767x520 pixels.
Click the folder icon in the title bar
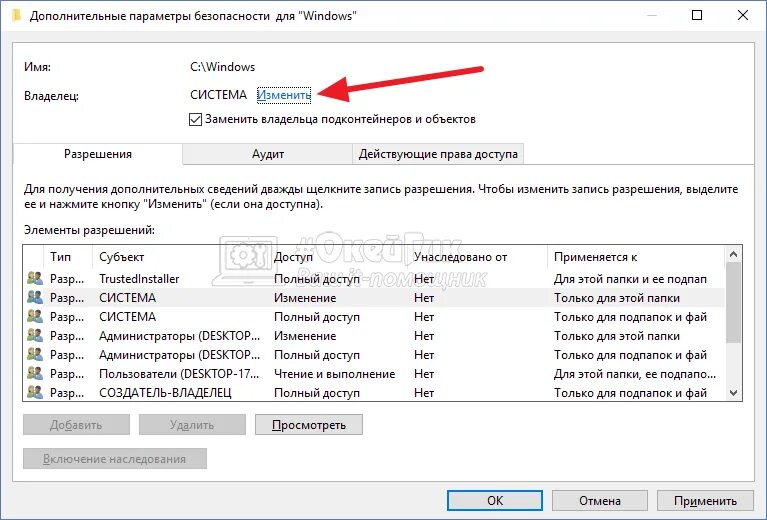[x=16, y=16]
